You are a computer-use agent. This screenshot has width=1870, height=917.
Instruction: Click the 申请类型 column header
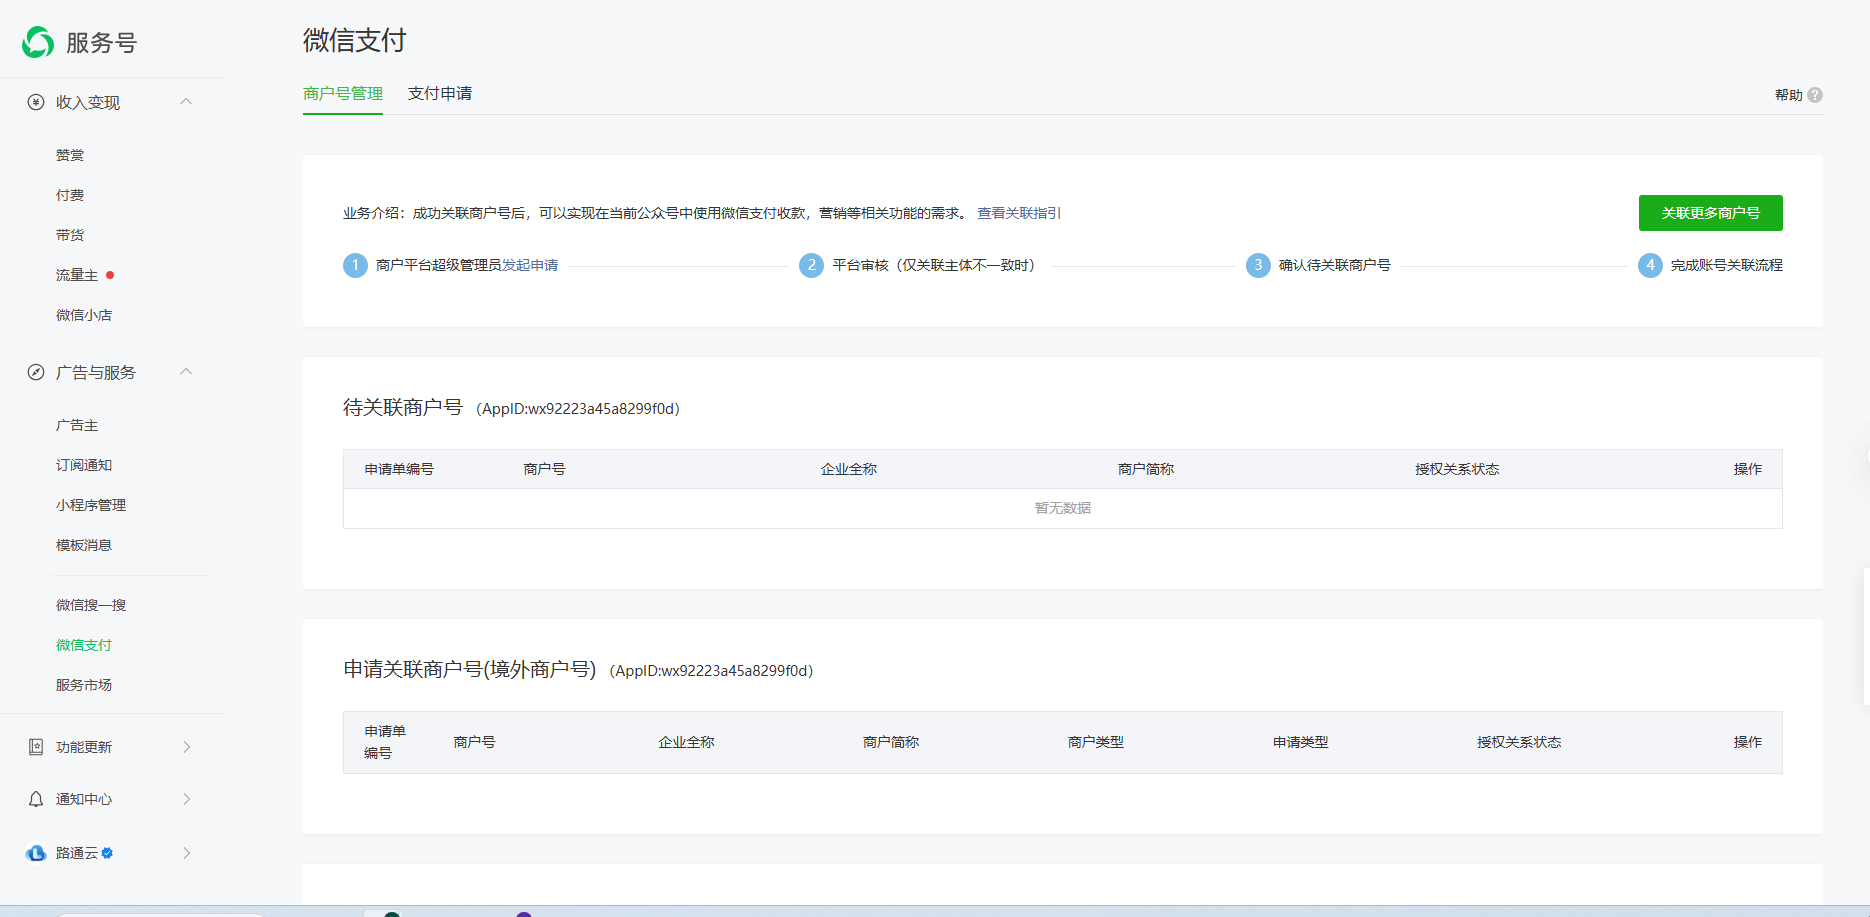(x=1301, y=742)
